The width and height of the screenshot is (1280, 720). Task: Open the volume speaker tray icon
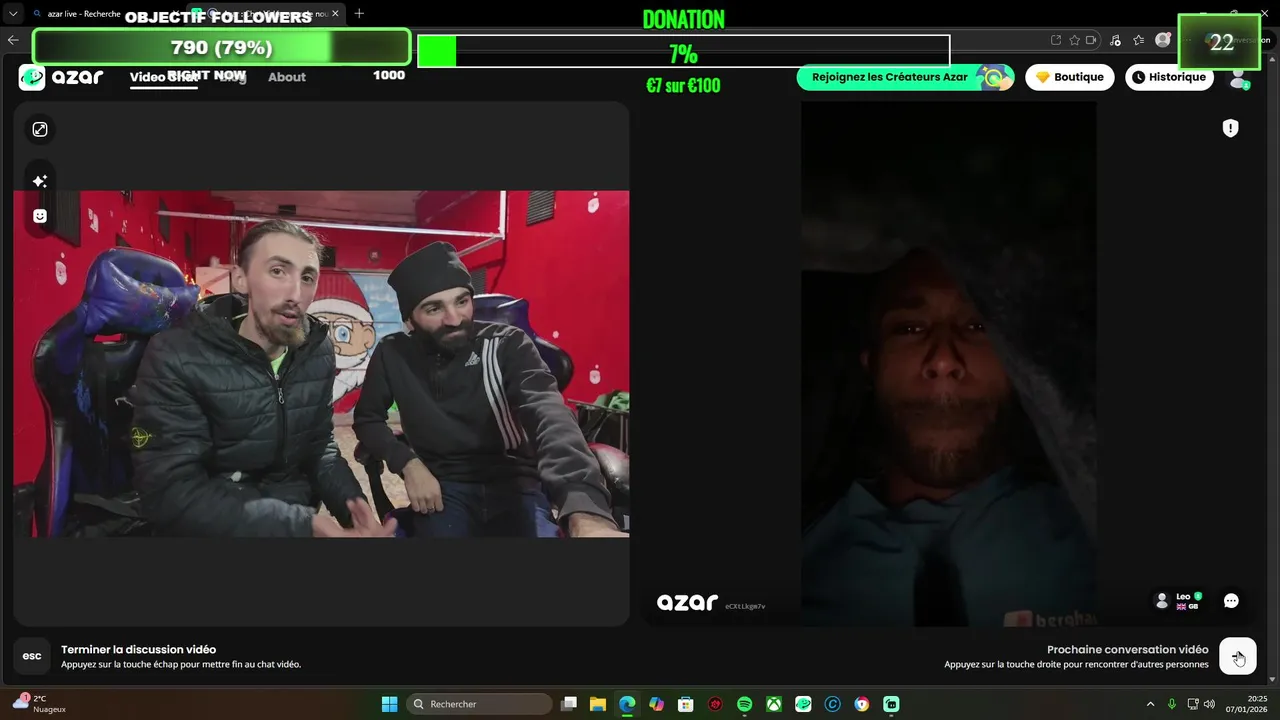1209,704
